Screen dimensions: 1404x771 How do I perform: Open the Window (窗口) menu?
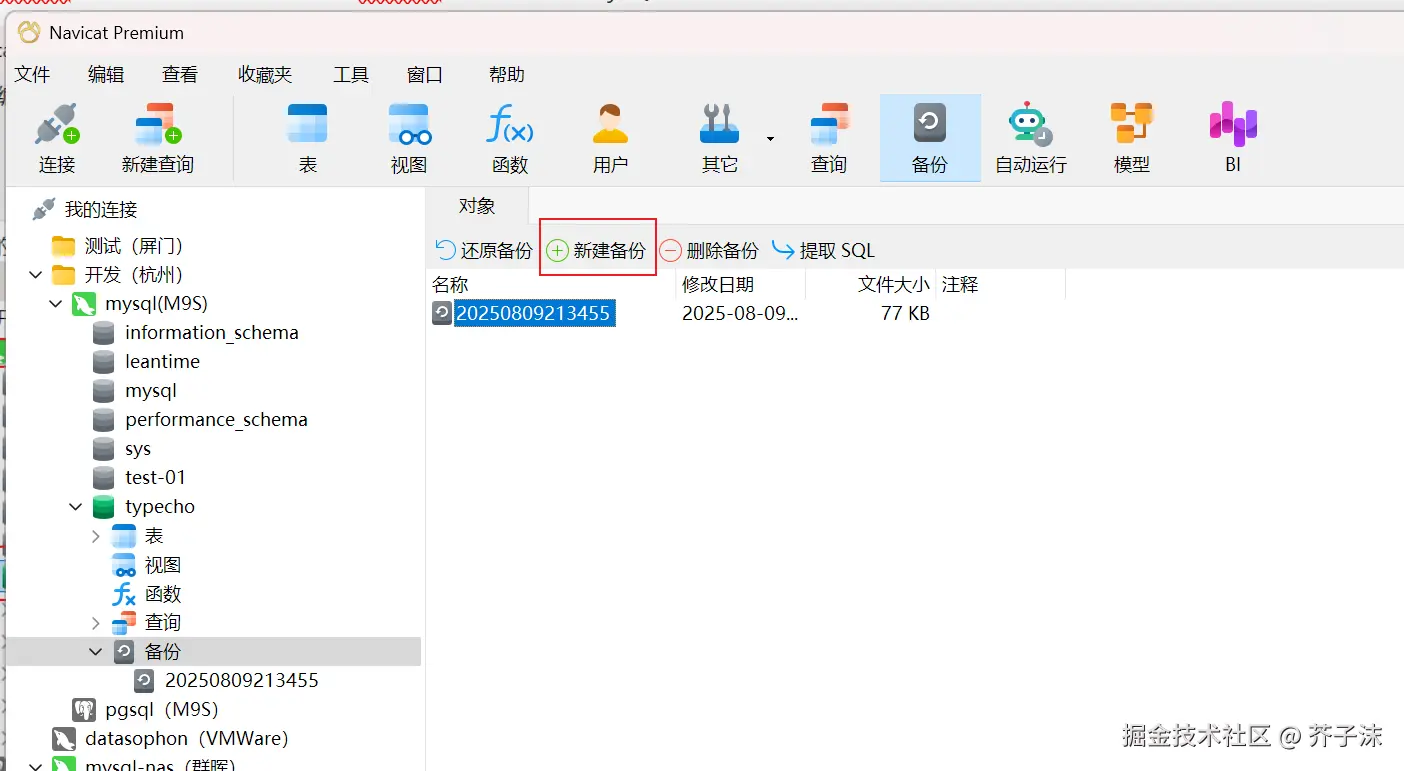click(425, 74)
